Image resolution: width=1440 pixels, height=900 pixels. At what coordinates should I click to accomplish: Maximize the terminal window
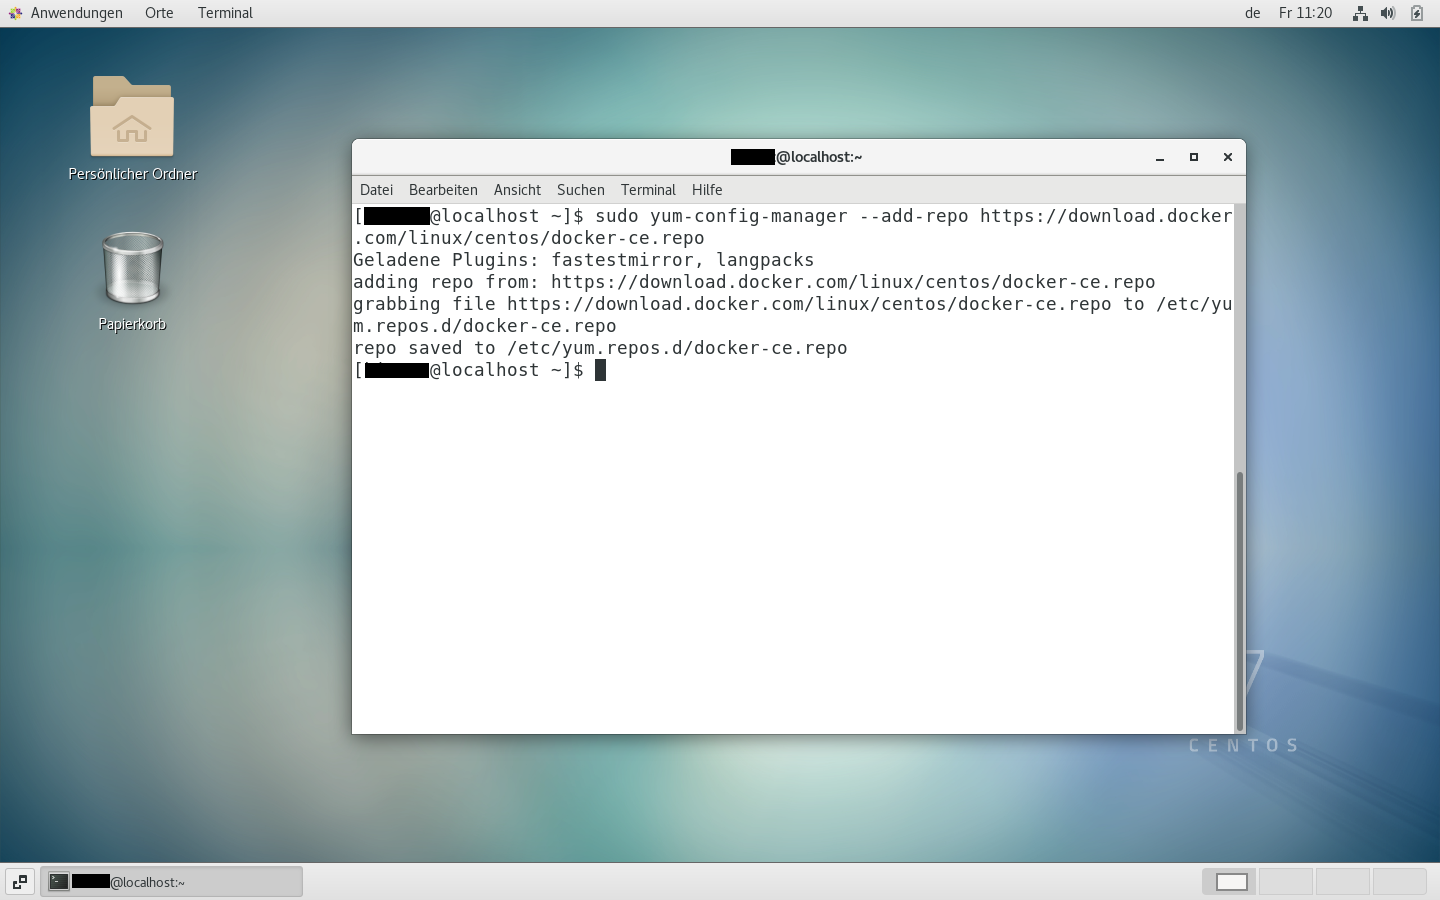1193,157
